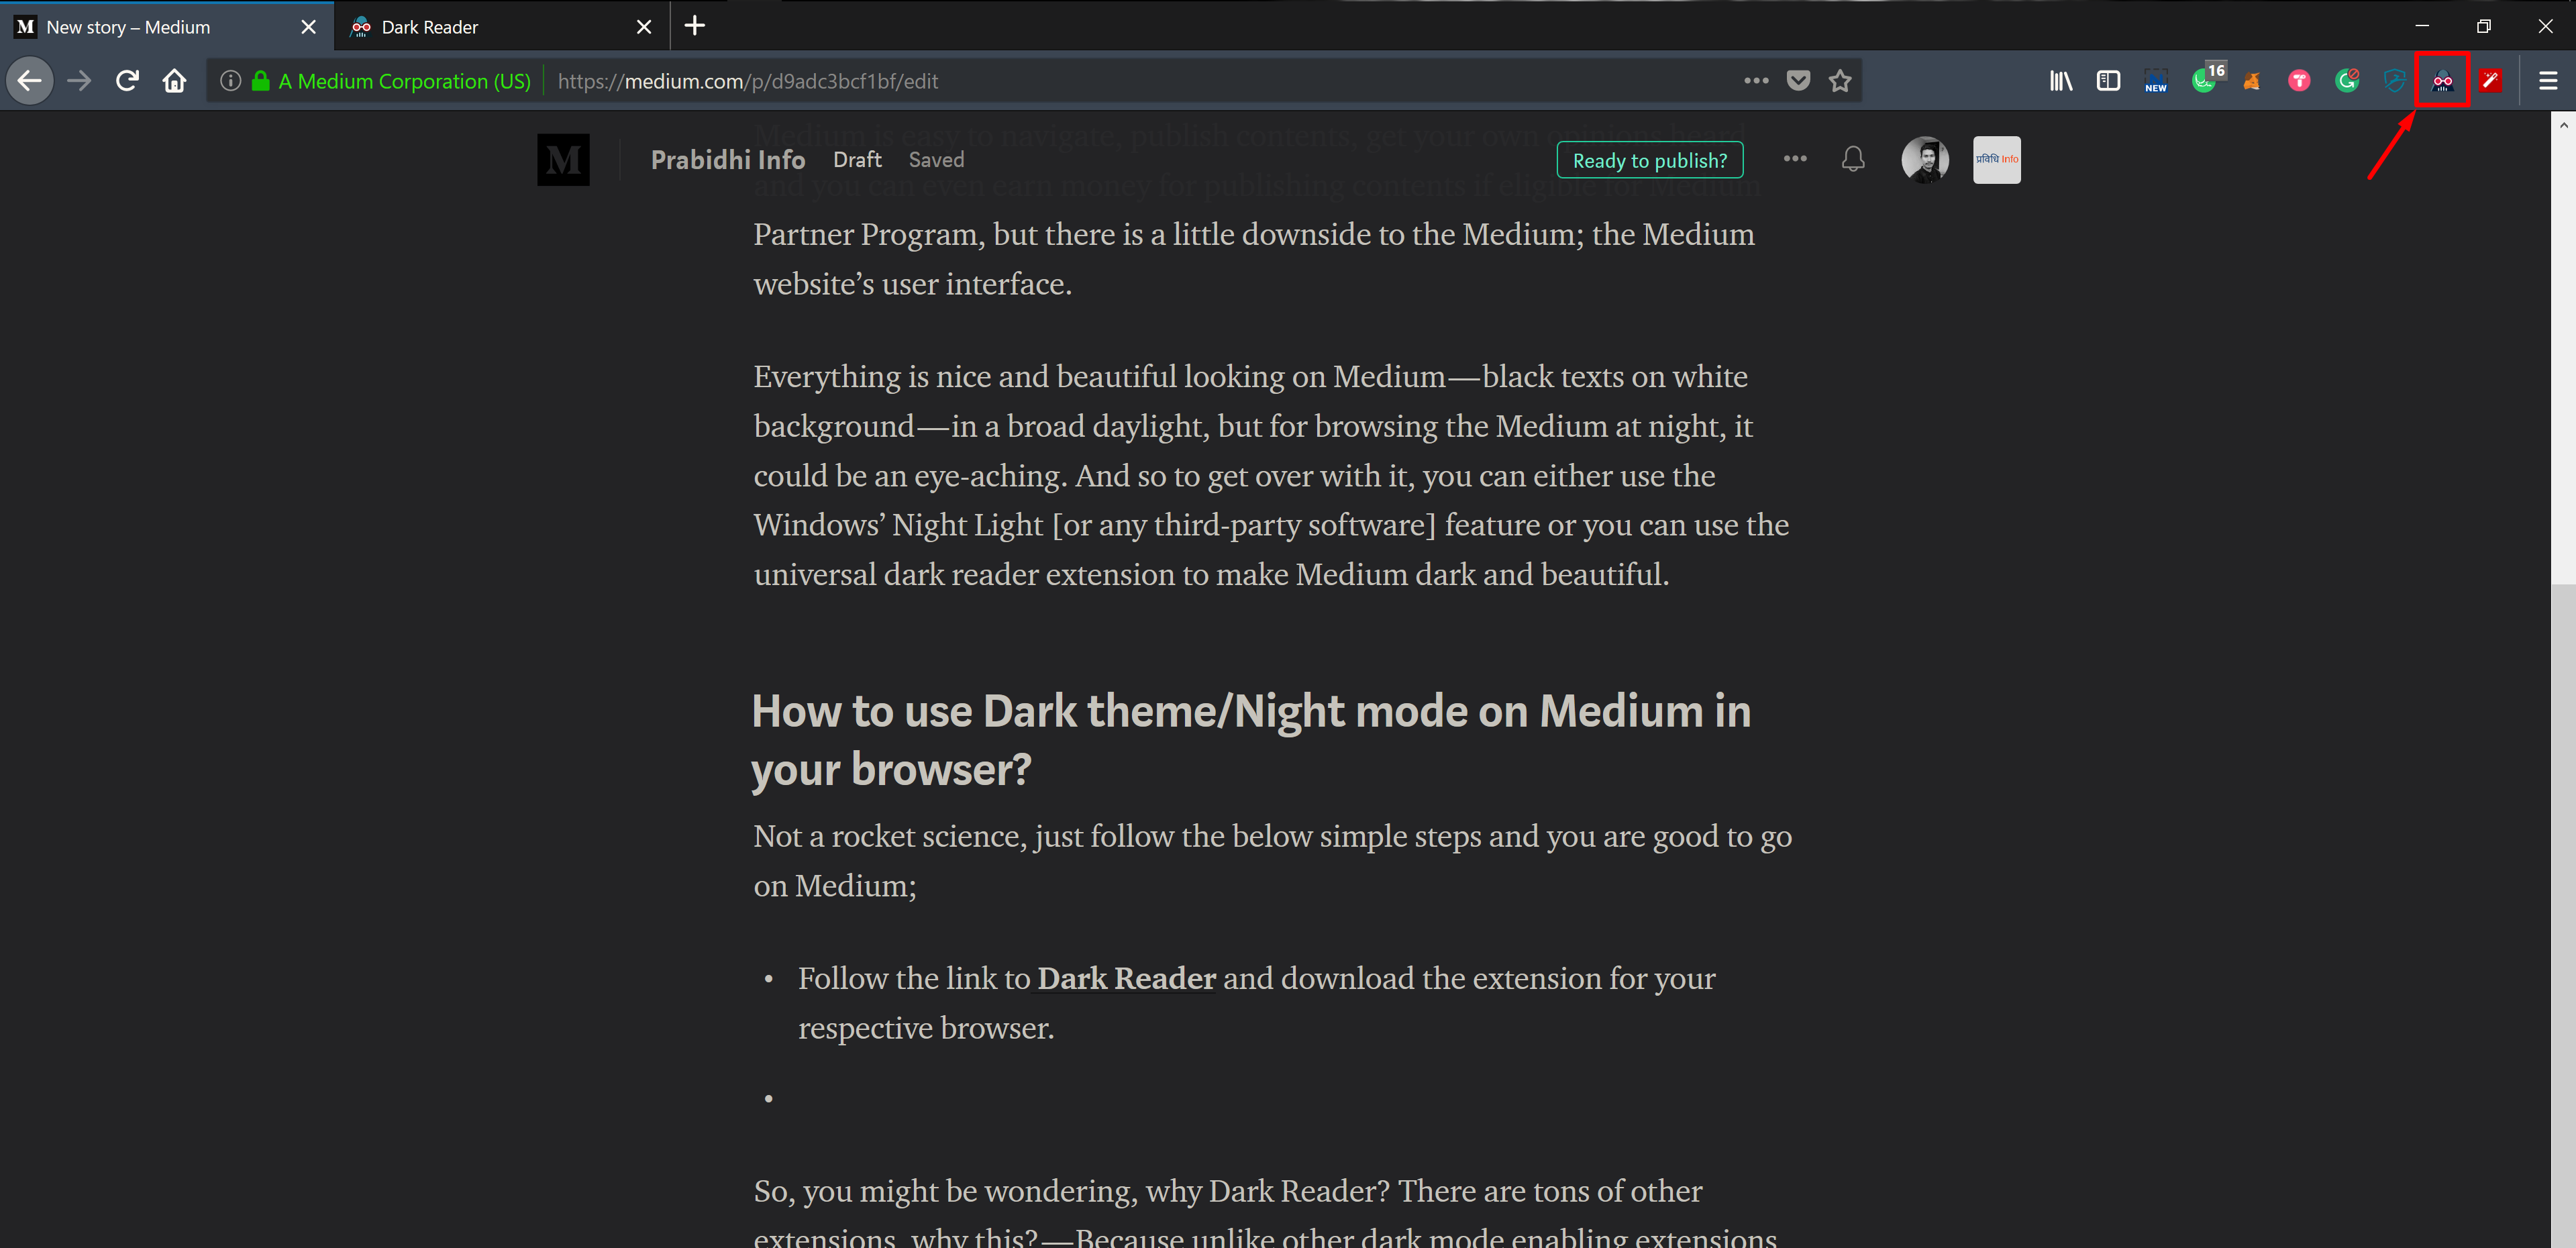The image size is (2576, 1248).
Task: Click the red magic wand extension
Action: point(2490,81)
